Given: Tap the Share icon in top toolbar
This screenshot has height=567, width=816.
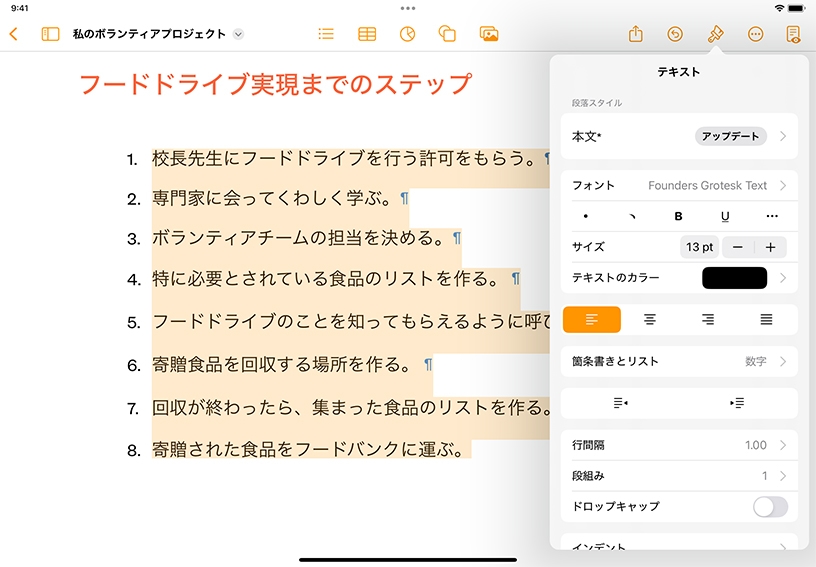Looking at the screenshot, I should point(635,34).
